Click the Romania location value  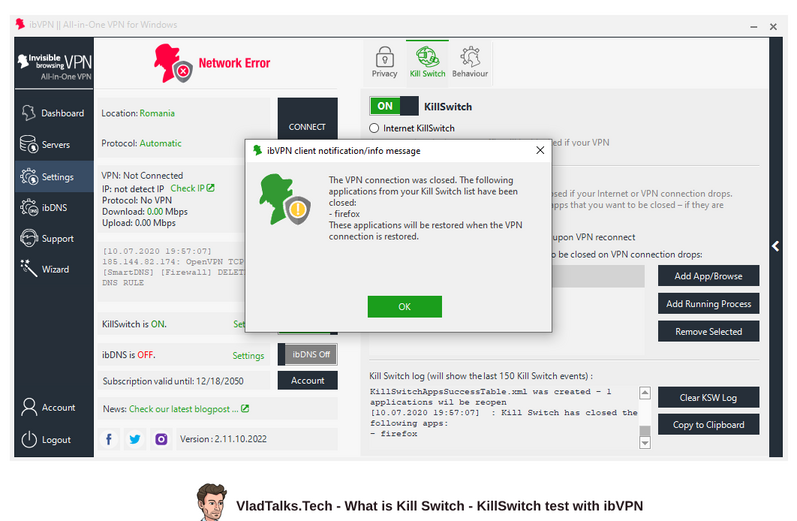click(157, 113)
